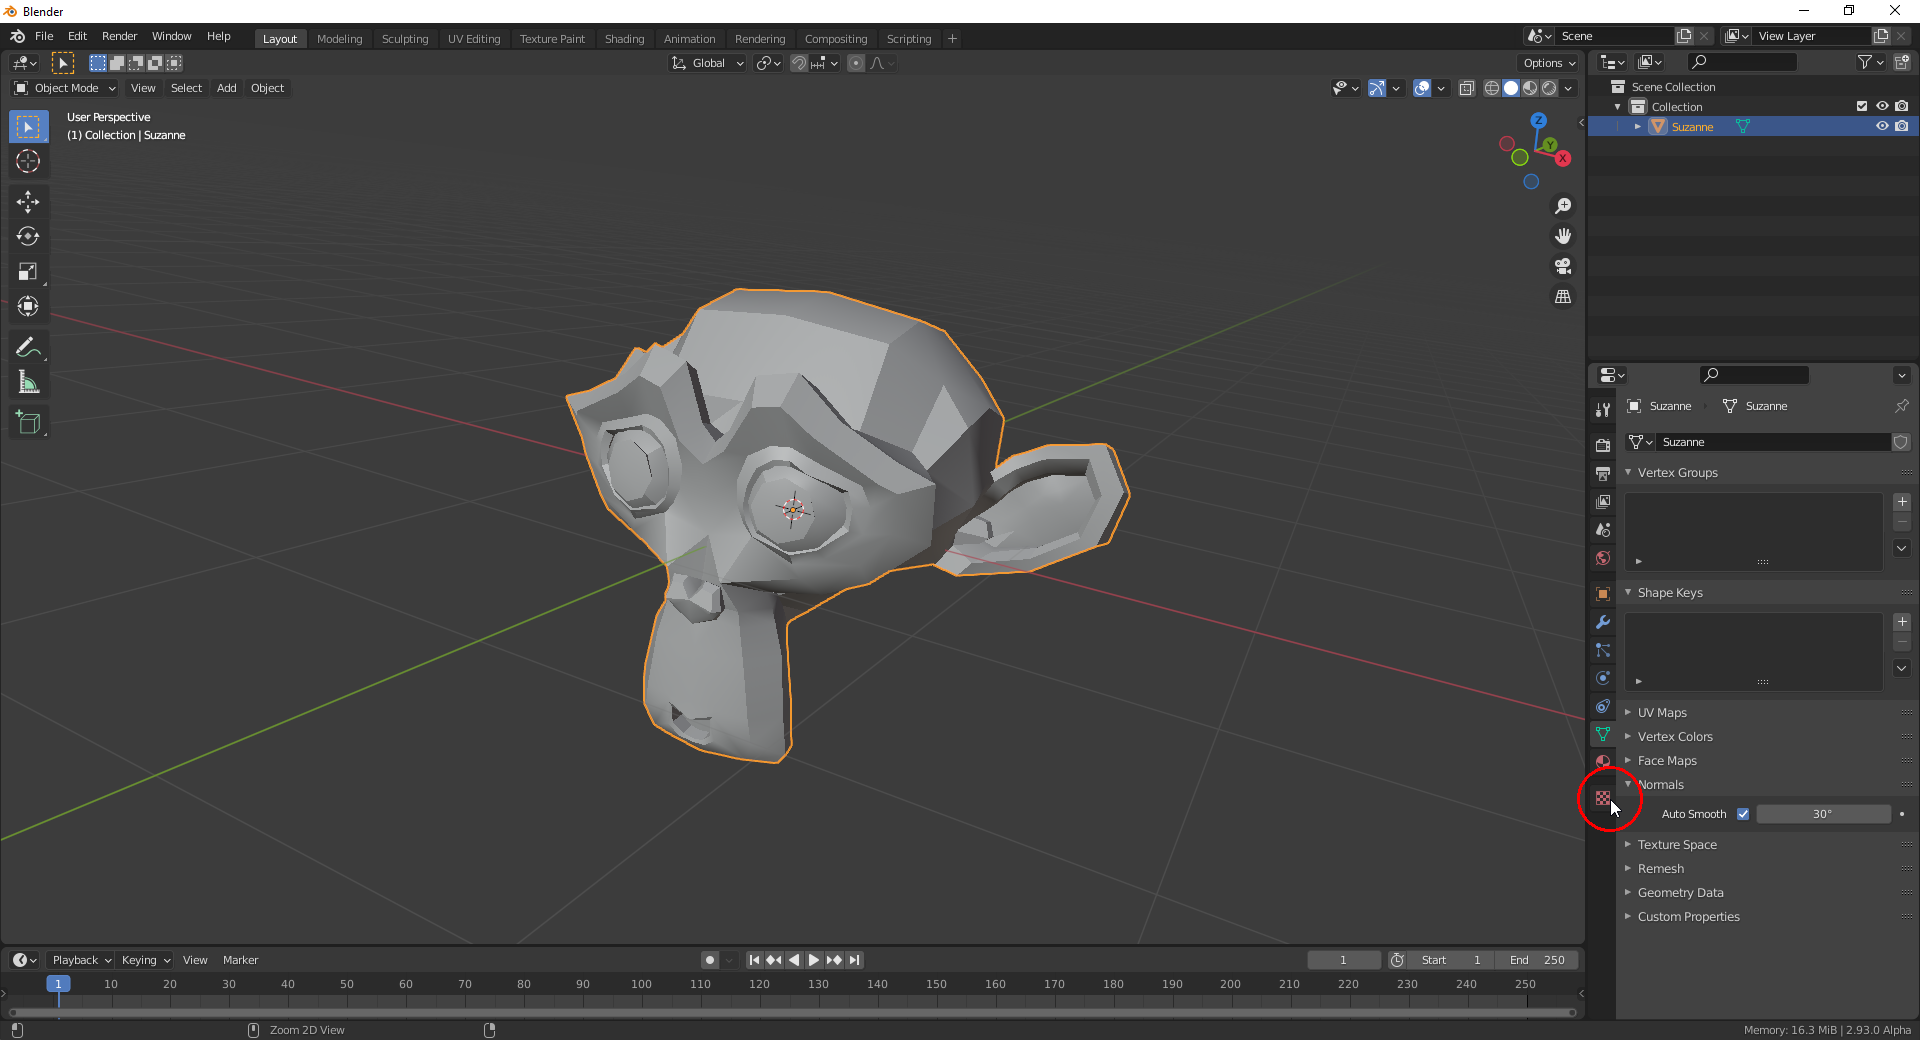Viewport: 1920px width, 1040px height.
Task: Open the View Layer properties tab
Action: tap(1603, 501)
